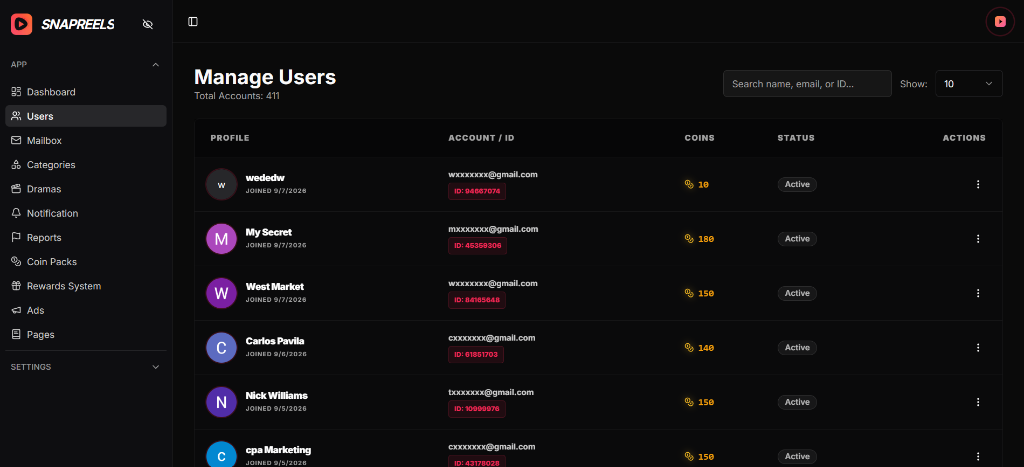This screenshot has width=1024, height=467.
Task: Click the ID: 61851703 badge
Action: click(476, 355)
